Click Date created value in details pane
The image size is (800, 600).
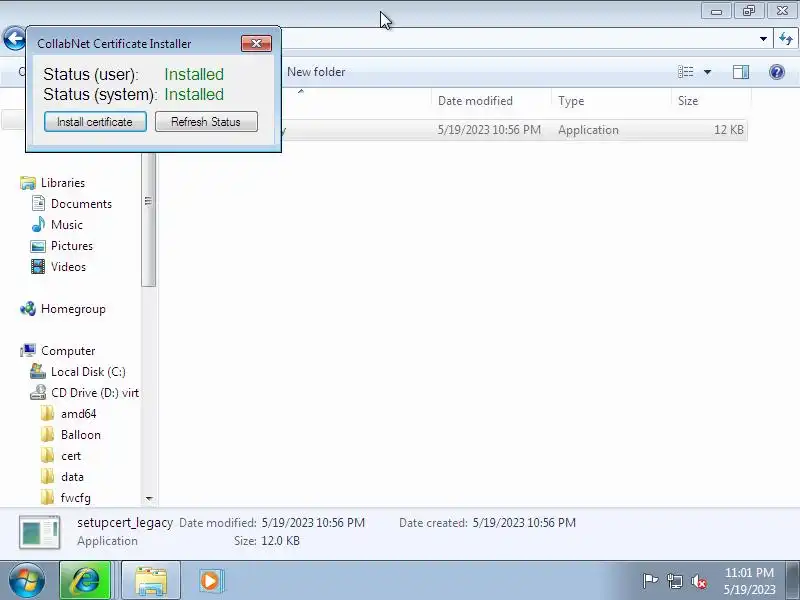[524, 522]
